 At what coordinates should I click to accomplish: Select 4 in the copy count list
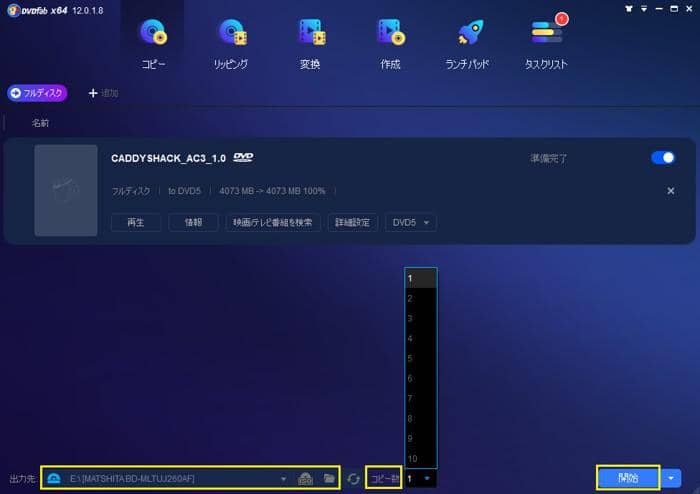[x=421, y=338]
